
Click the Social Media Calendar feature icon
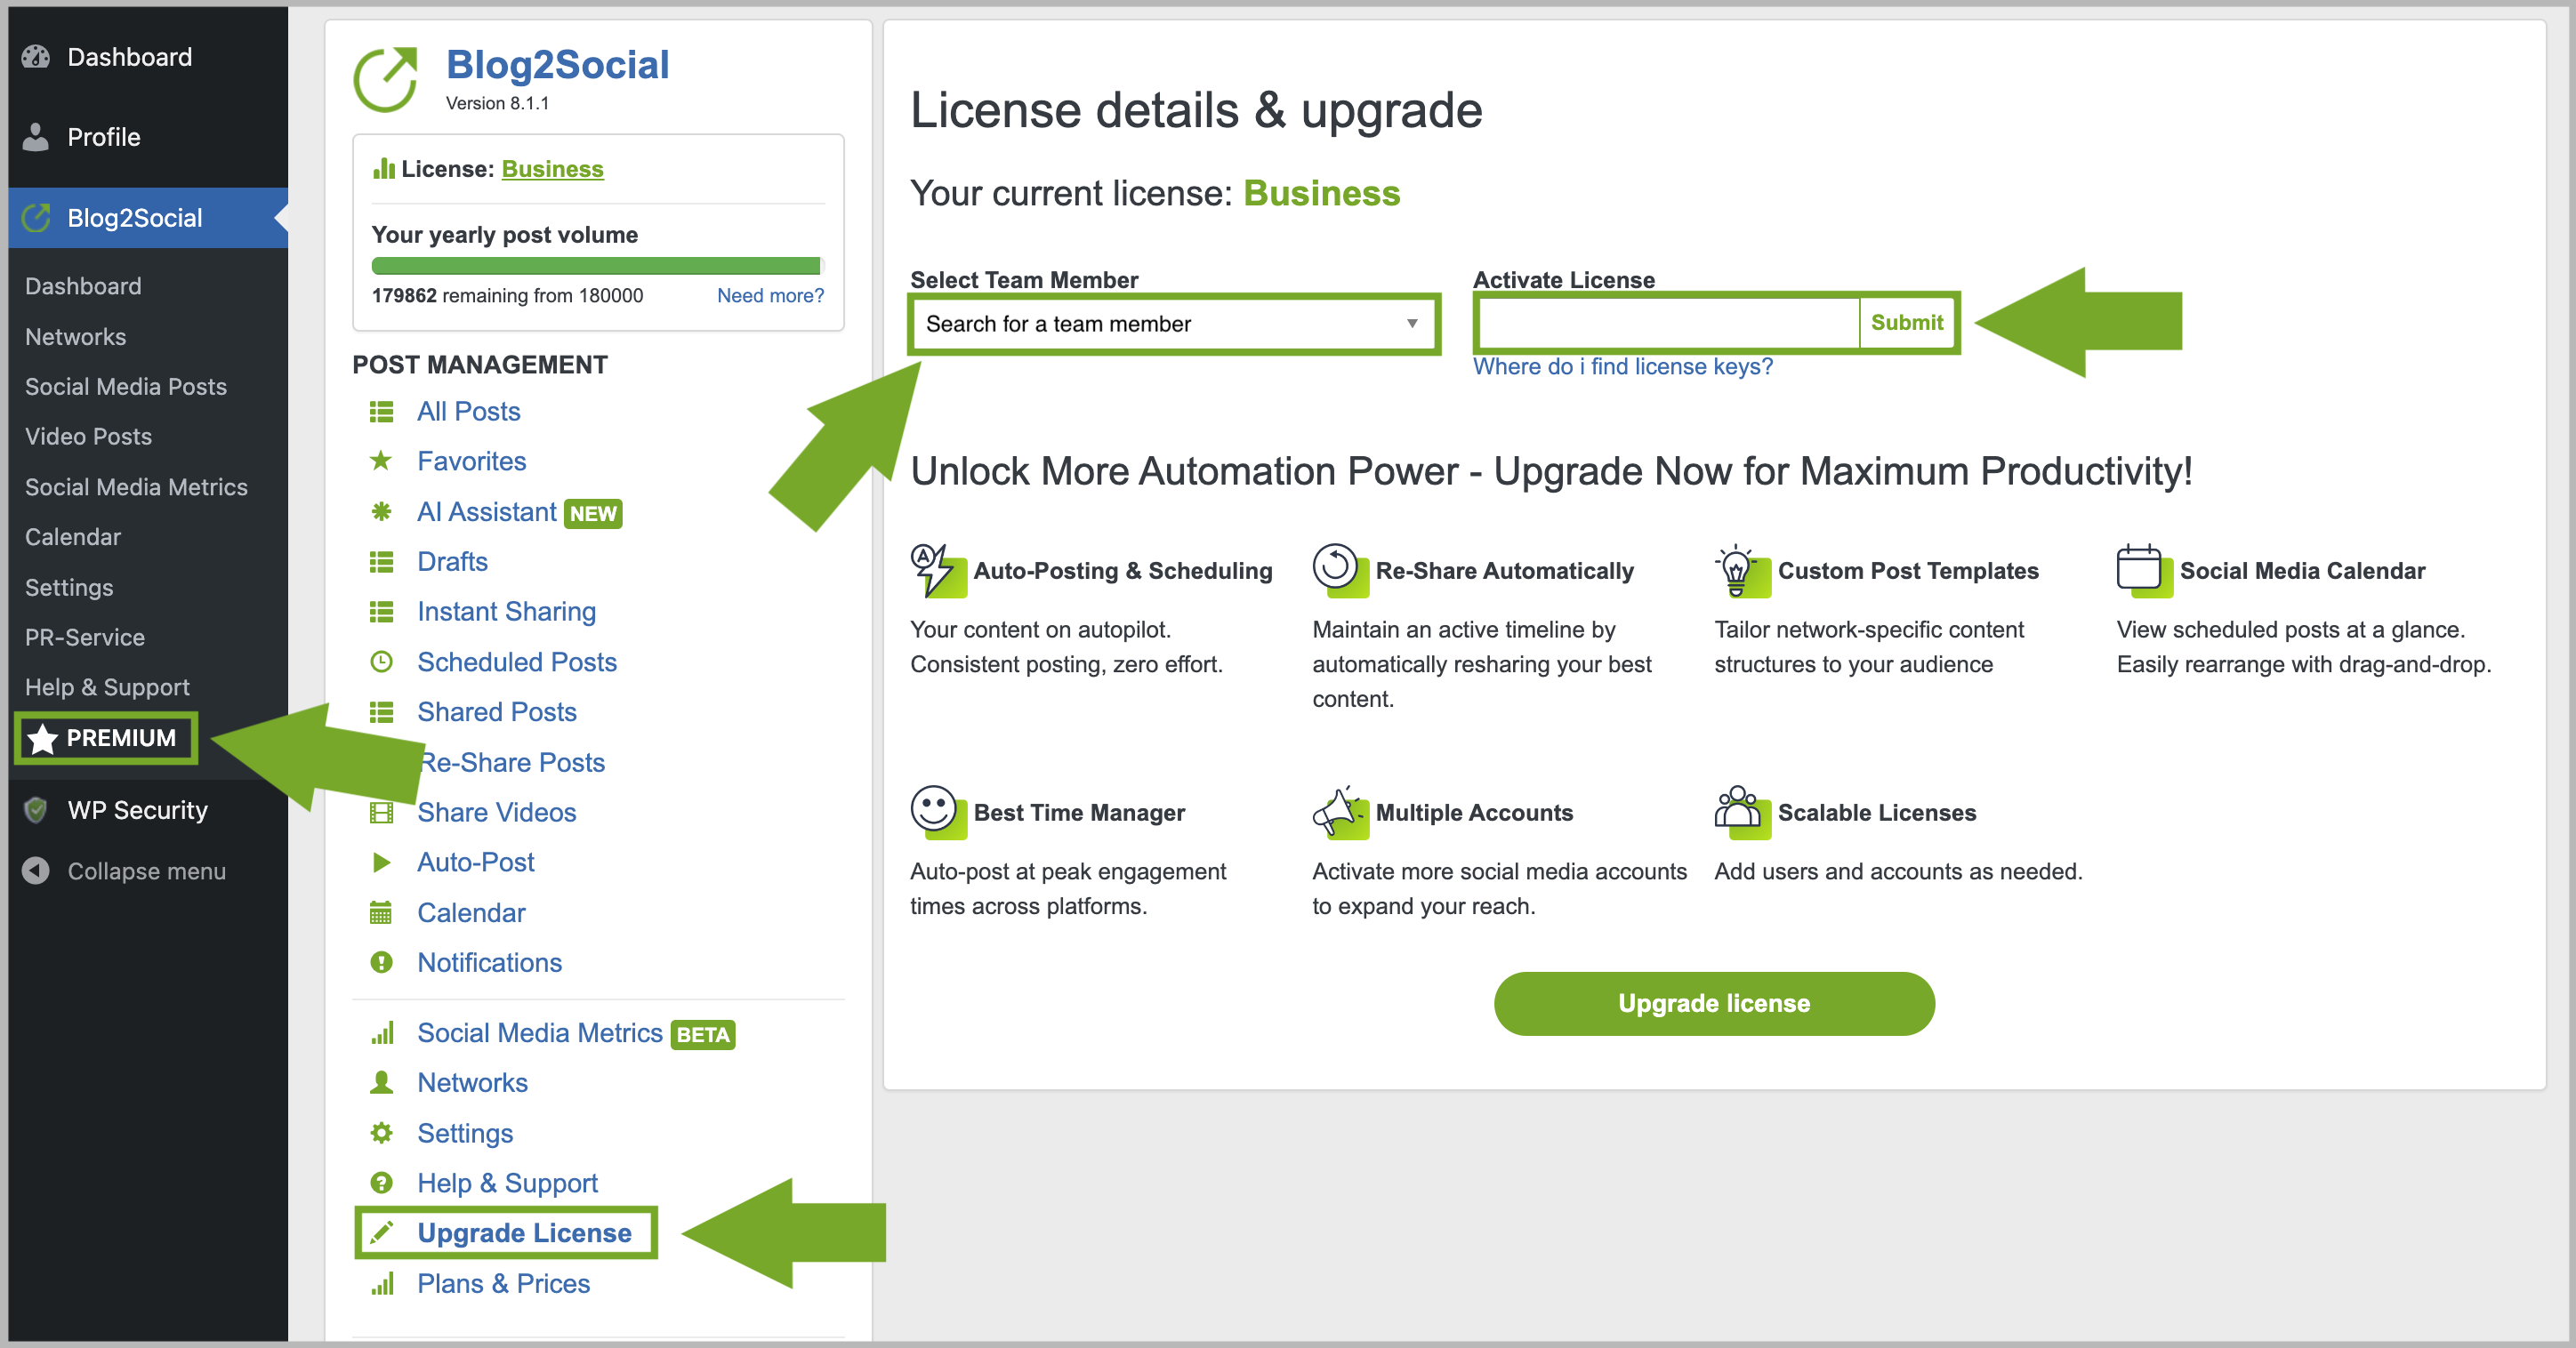[x=2144, y=570]
